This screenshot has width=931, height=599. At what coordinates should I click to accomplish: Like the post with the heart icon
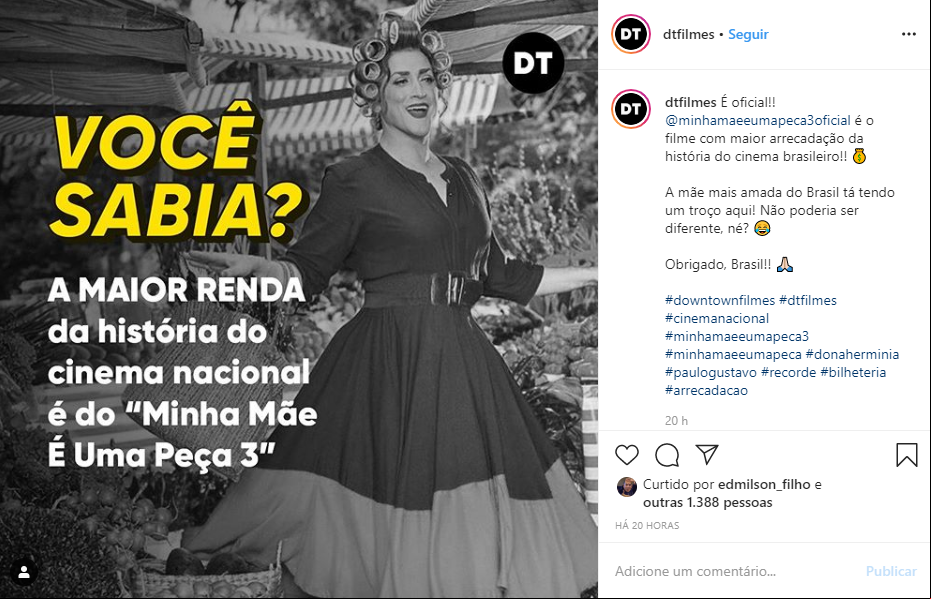[x=626, y=455]
